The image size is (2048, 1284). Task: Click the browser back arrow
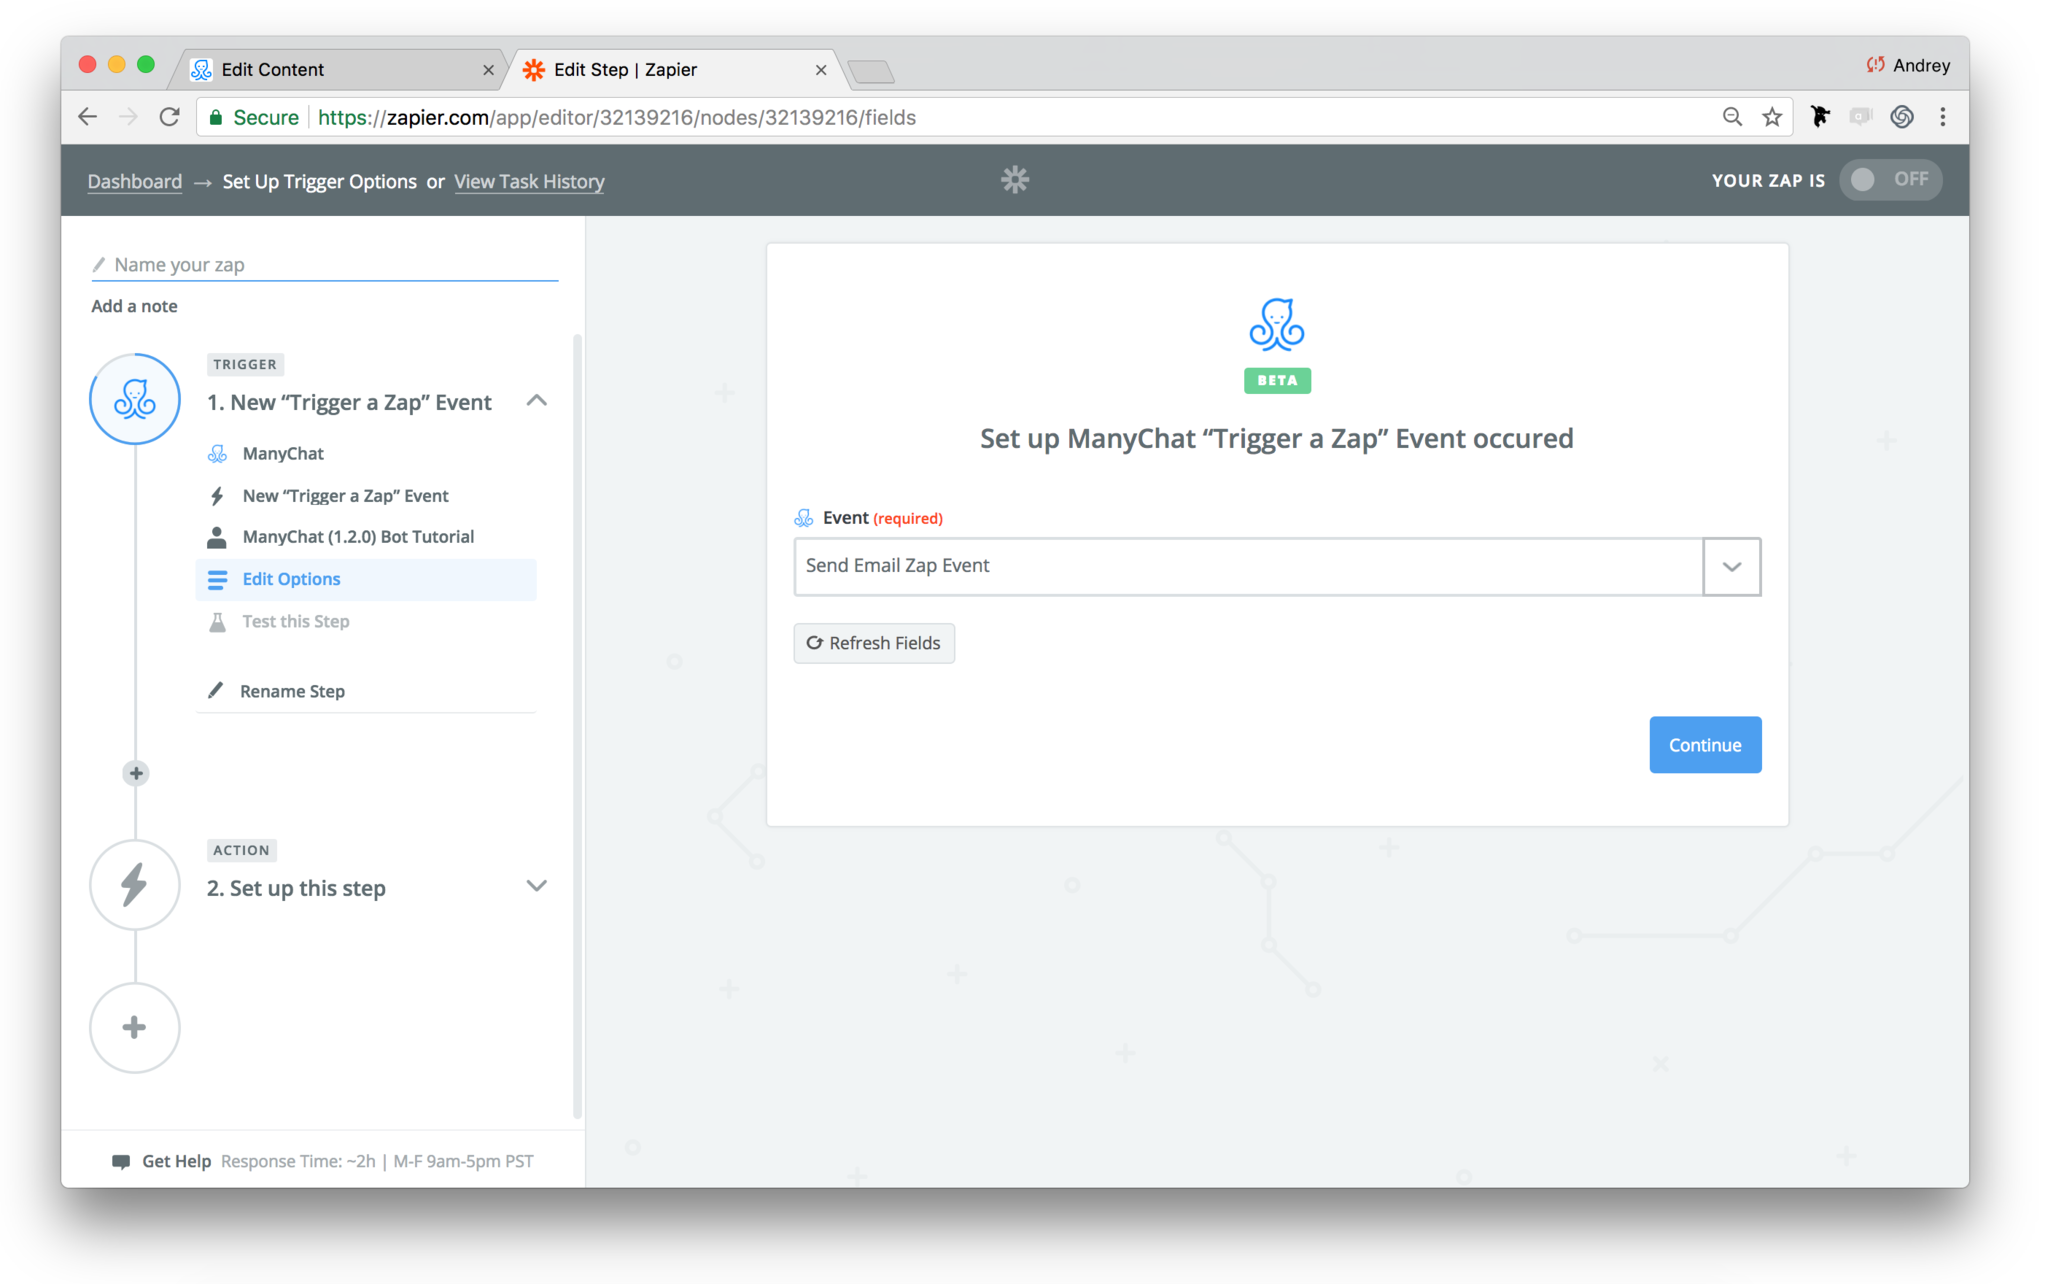coord(88,117)
